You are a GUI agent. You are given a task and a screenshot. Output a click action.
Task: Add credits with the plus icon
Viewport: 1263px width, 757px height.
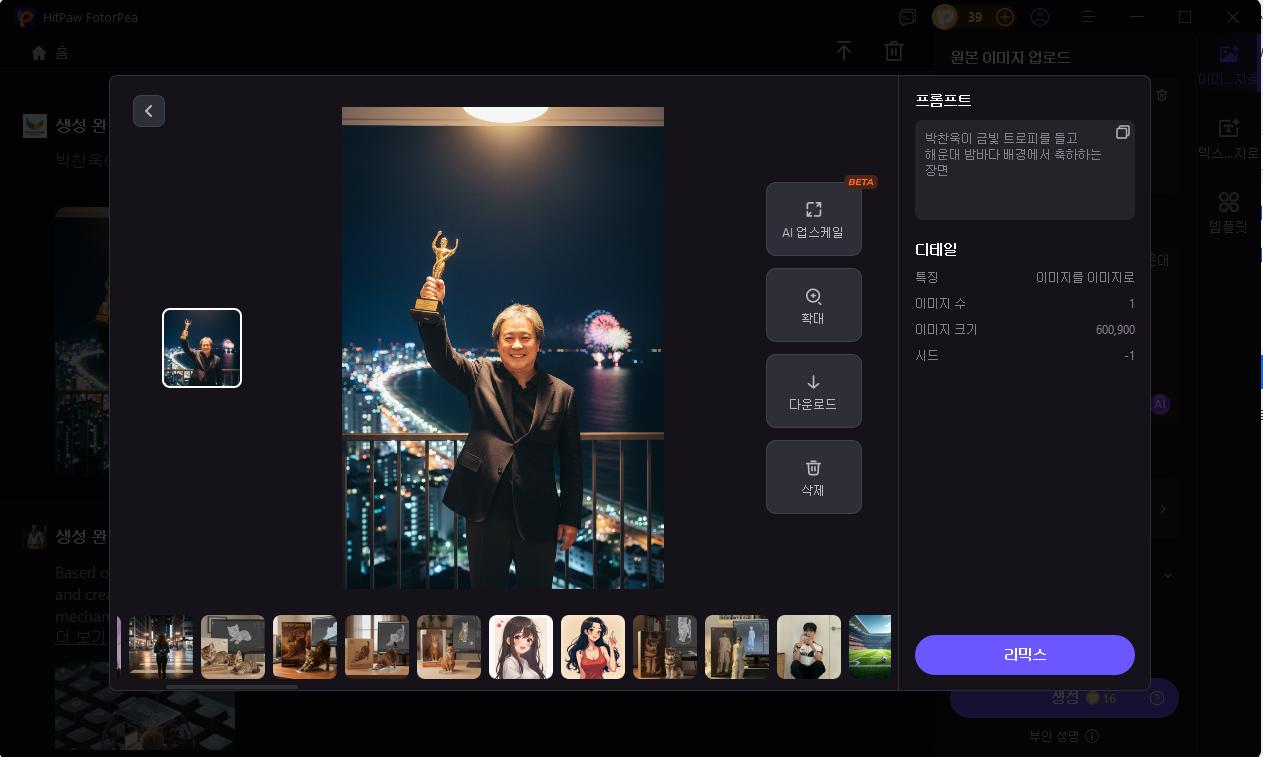pos(1004,16)
